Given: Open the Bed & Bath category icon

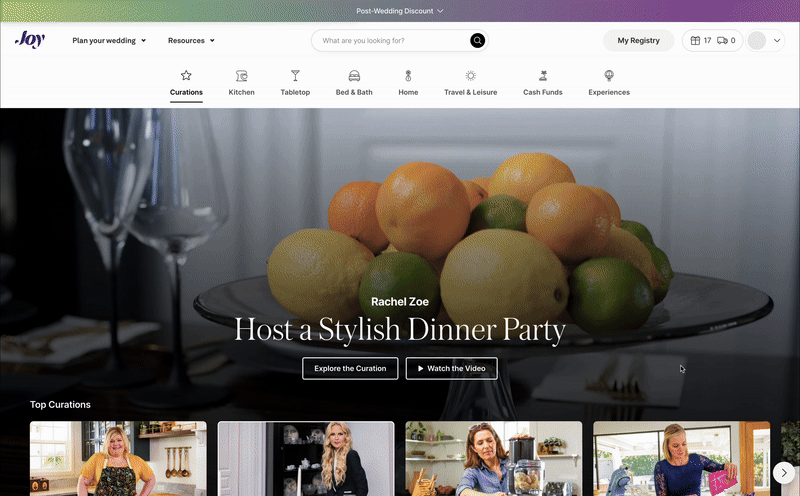Looking at the screenshot, I should (354, 76).
